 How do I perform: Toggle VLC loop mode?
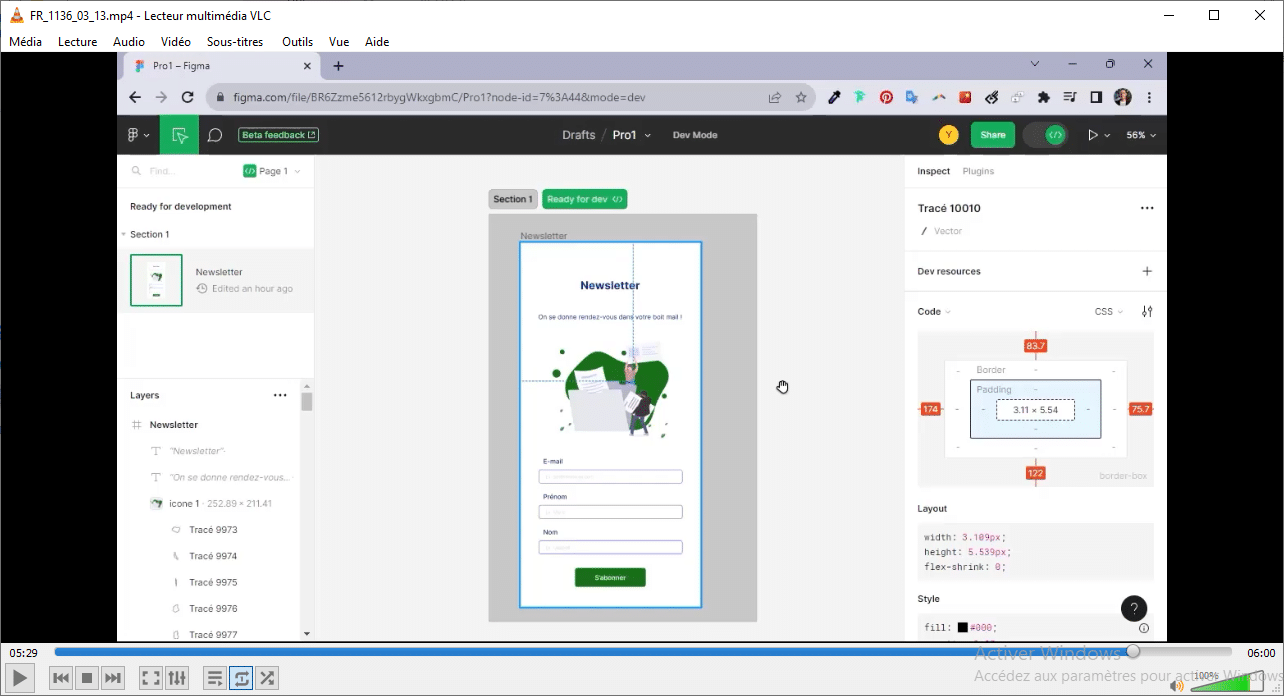tap(241, 678)
